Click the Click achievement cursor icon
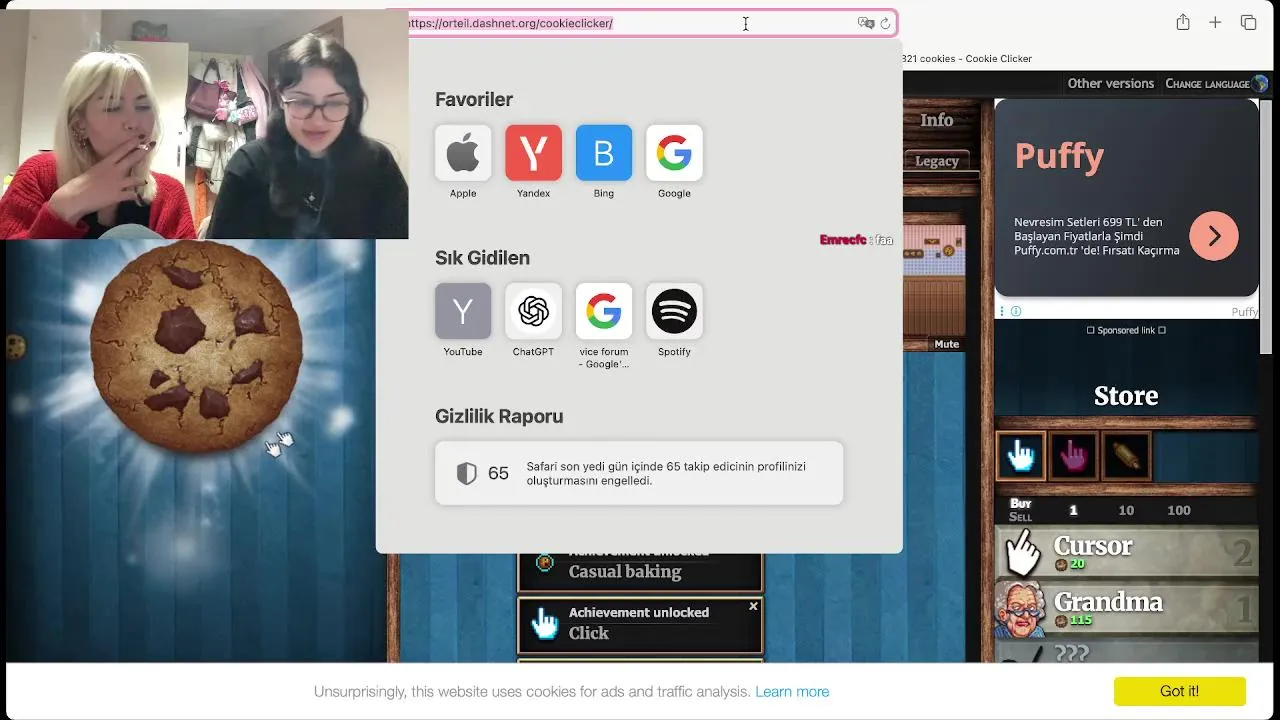The width and height of the screenshot is (1280, 720). (545, 622)
